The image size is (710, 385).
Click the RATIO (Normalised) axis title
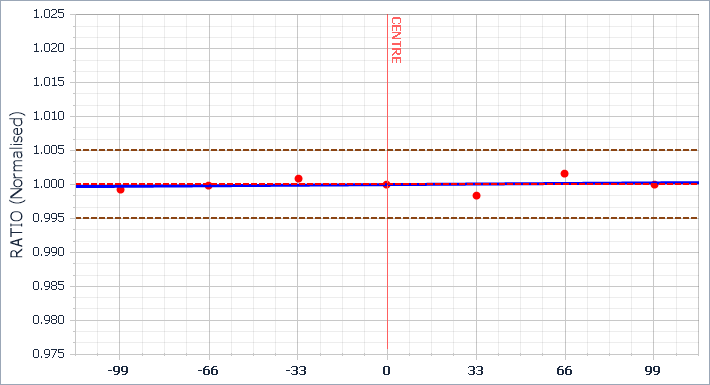(16, 185)
